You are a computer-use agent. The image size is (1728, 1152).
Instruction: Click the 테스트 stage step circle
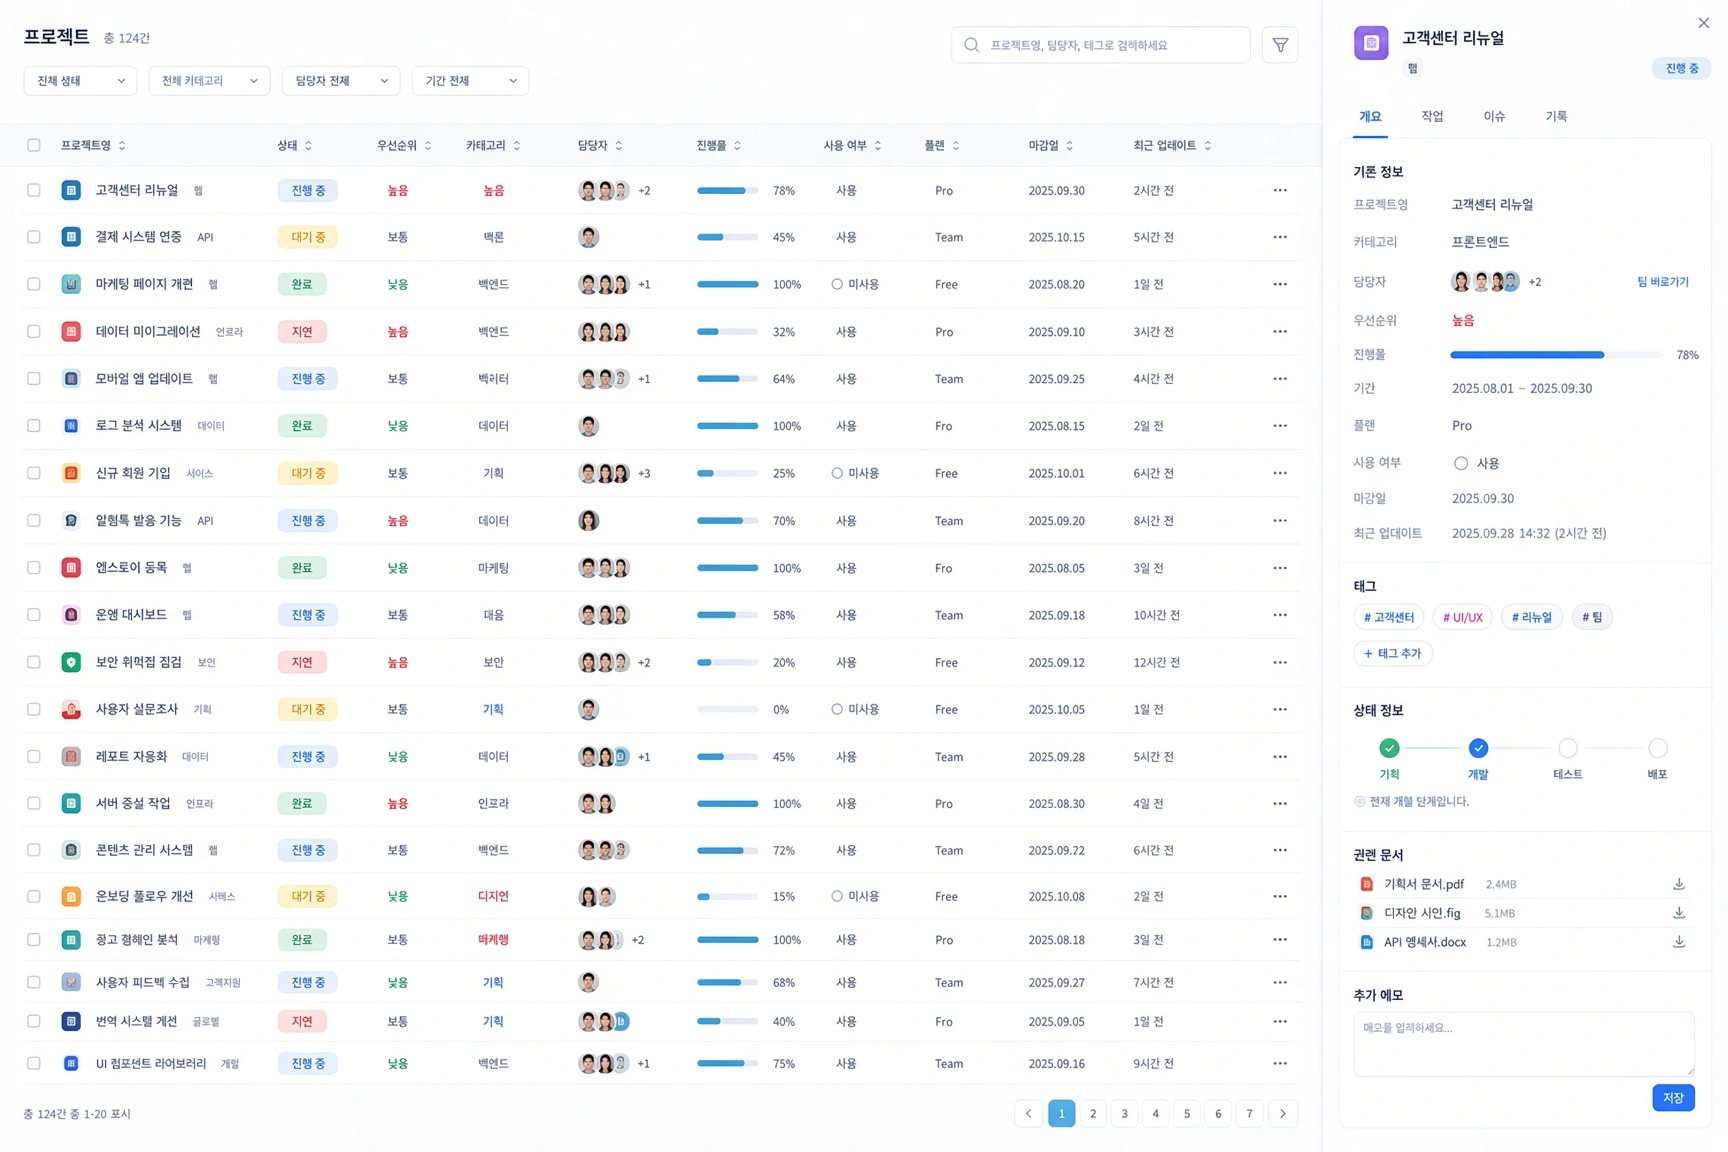1567,748
